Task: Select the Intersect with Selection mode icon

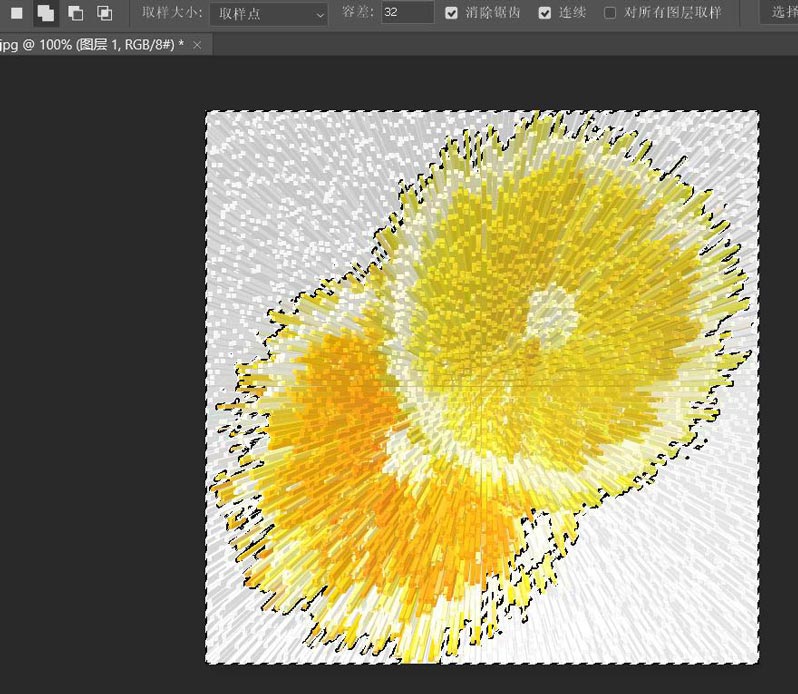Action: pyautogui.click(x=105, y=13)
